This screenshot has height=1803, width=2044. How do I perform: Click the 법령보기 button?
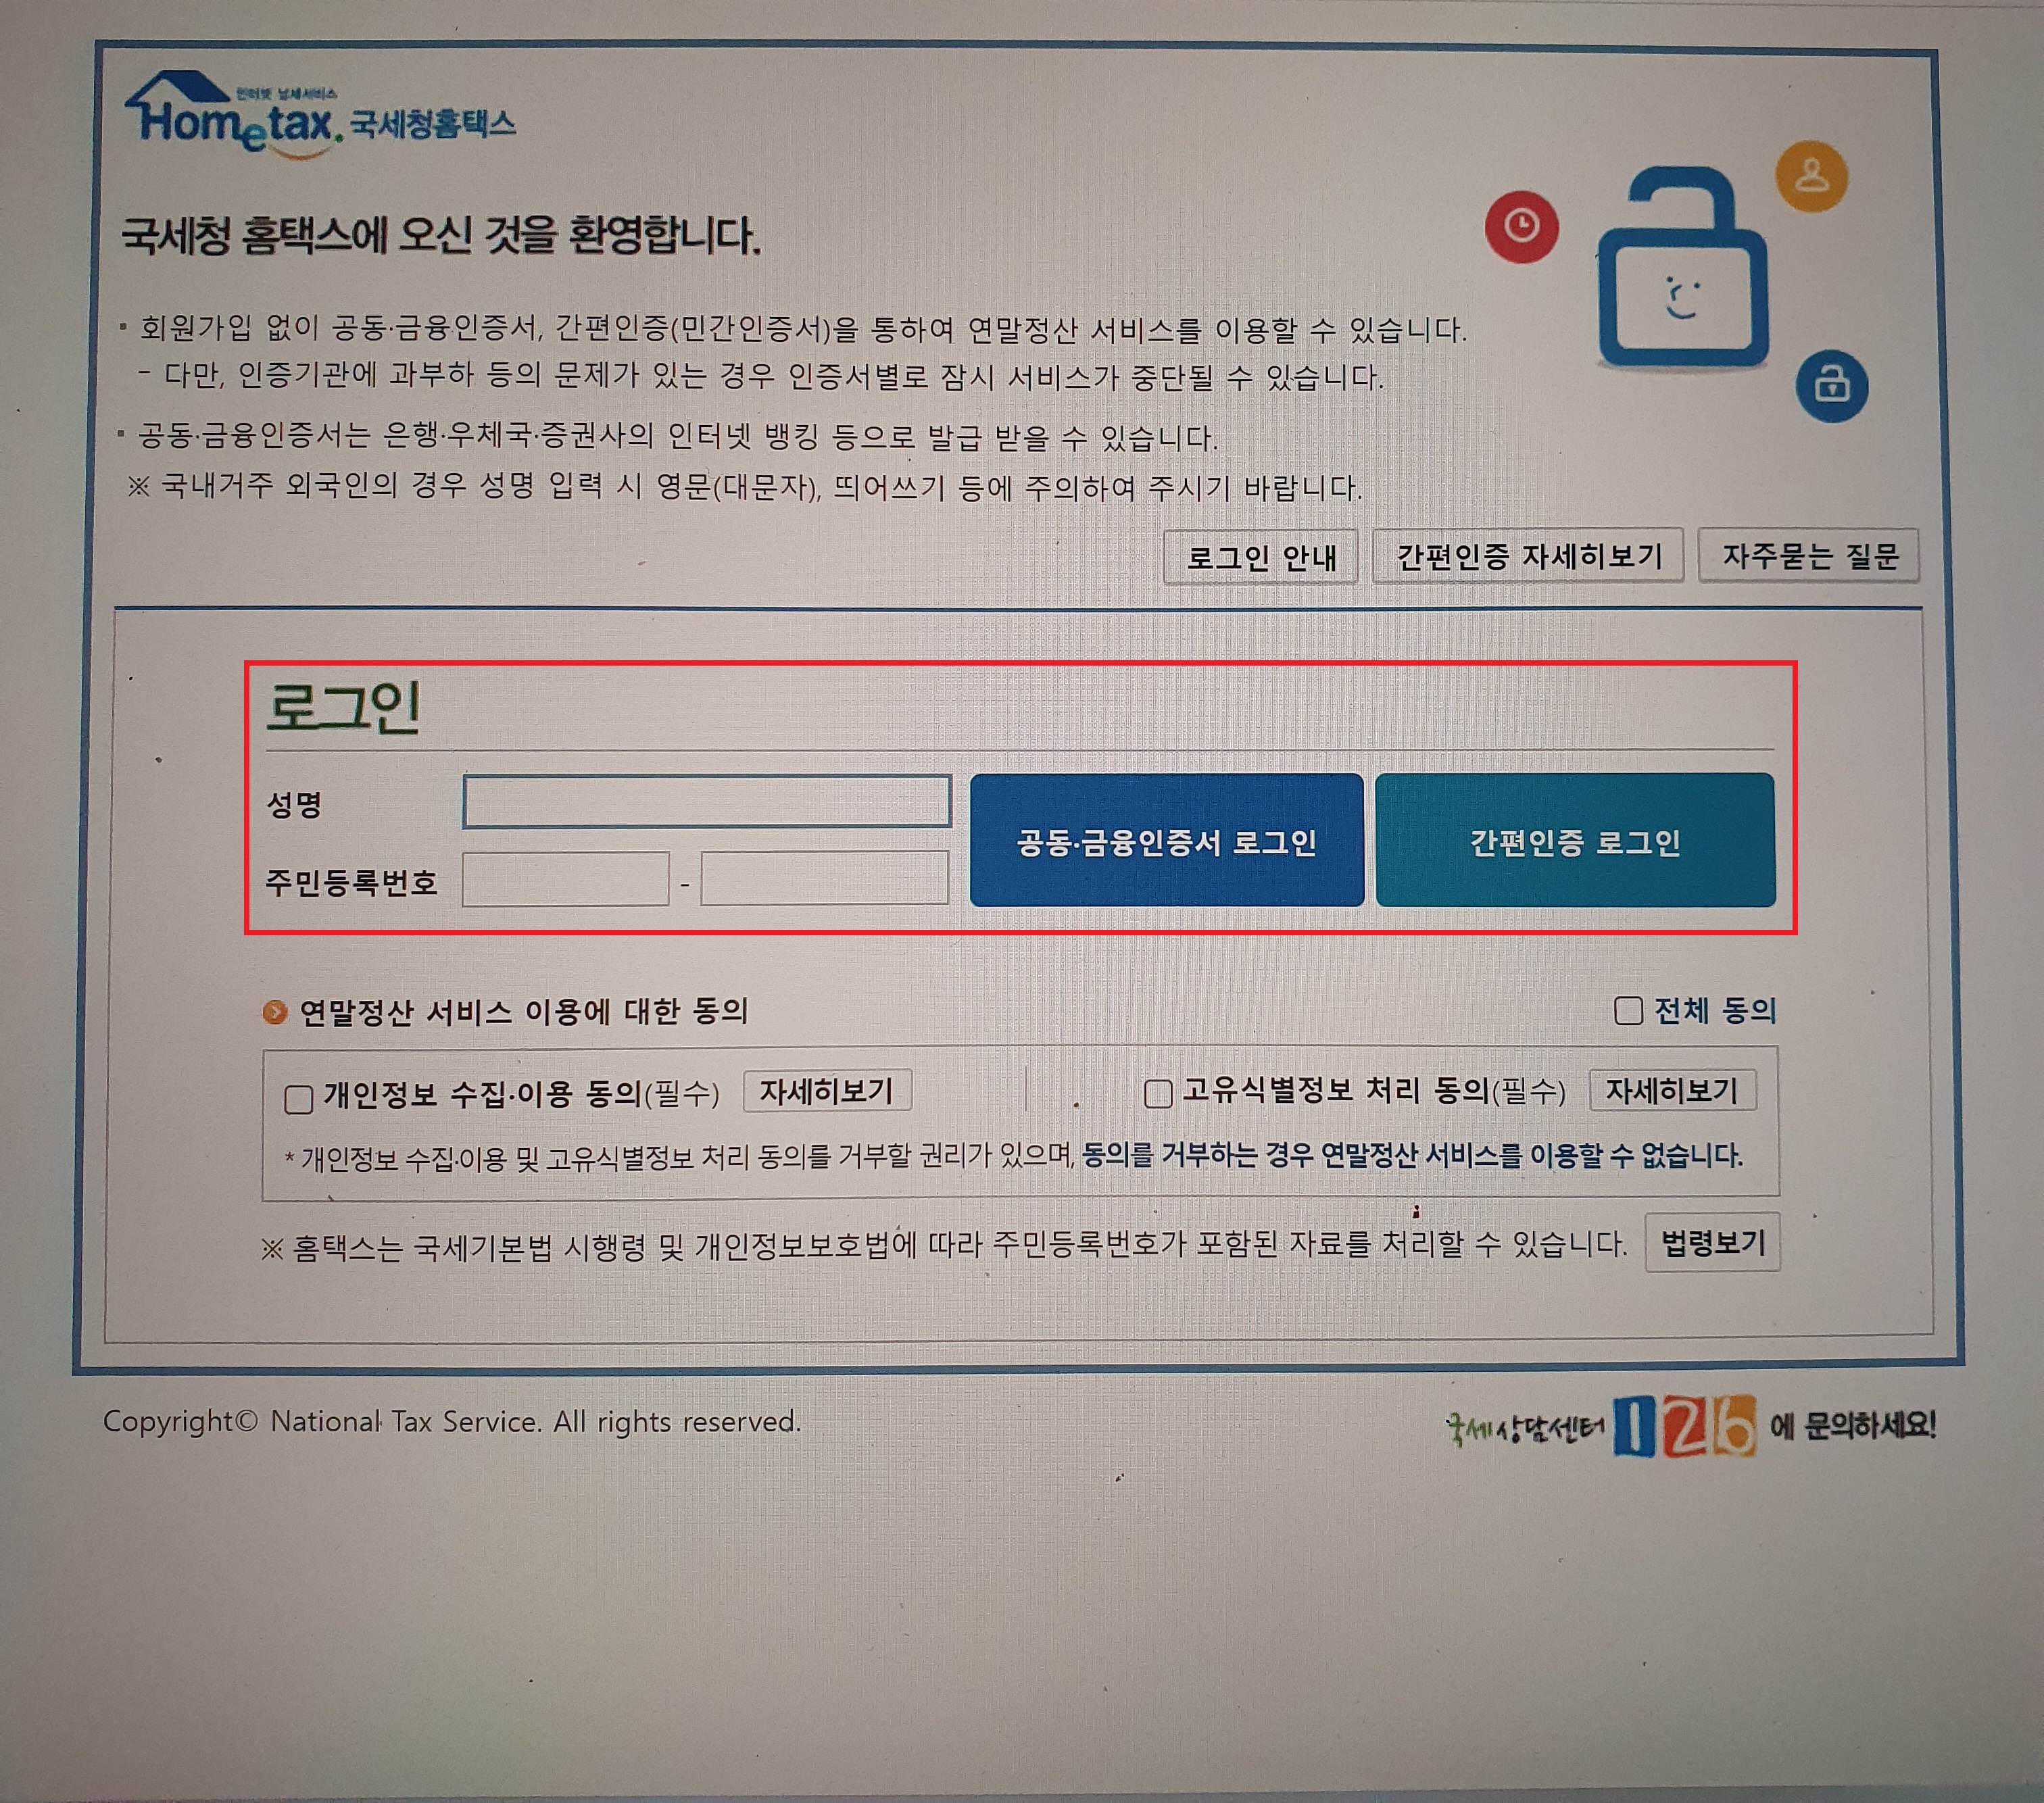click(1712, 1243)
